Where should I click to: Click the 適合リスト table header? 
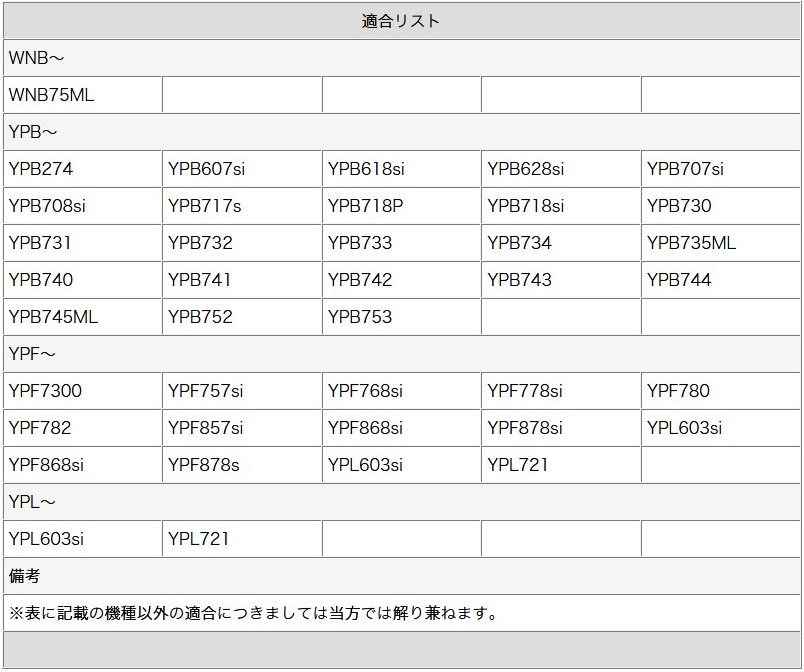[401, 21]
